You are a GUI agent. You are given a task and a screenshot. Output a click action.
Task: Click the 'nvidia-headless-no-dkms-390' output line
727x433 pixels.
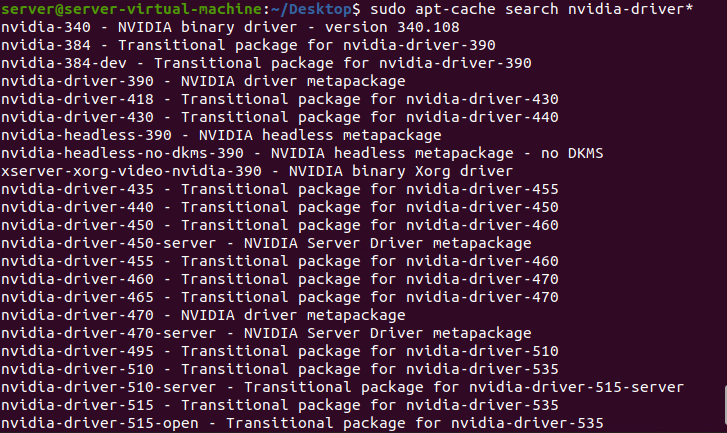click(x=302, y=153)
